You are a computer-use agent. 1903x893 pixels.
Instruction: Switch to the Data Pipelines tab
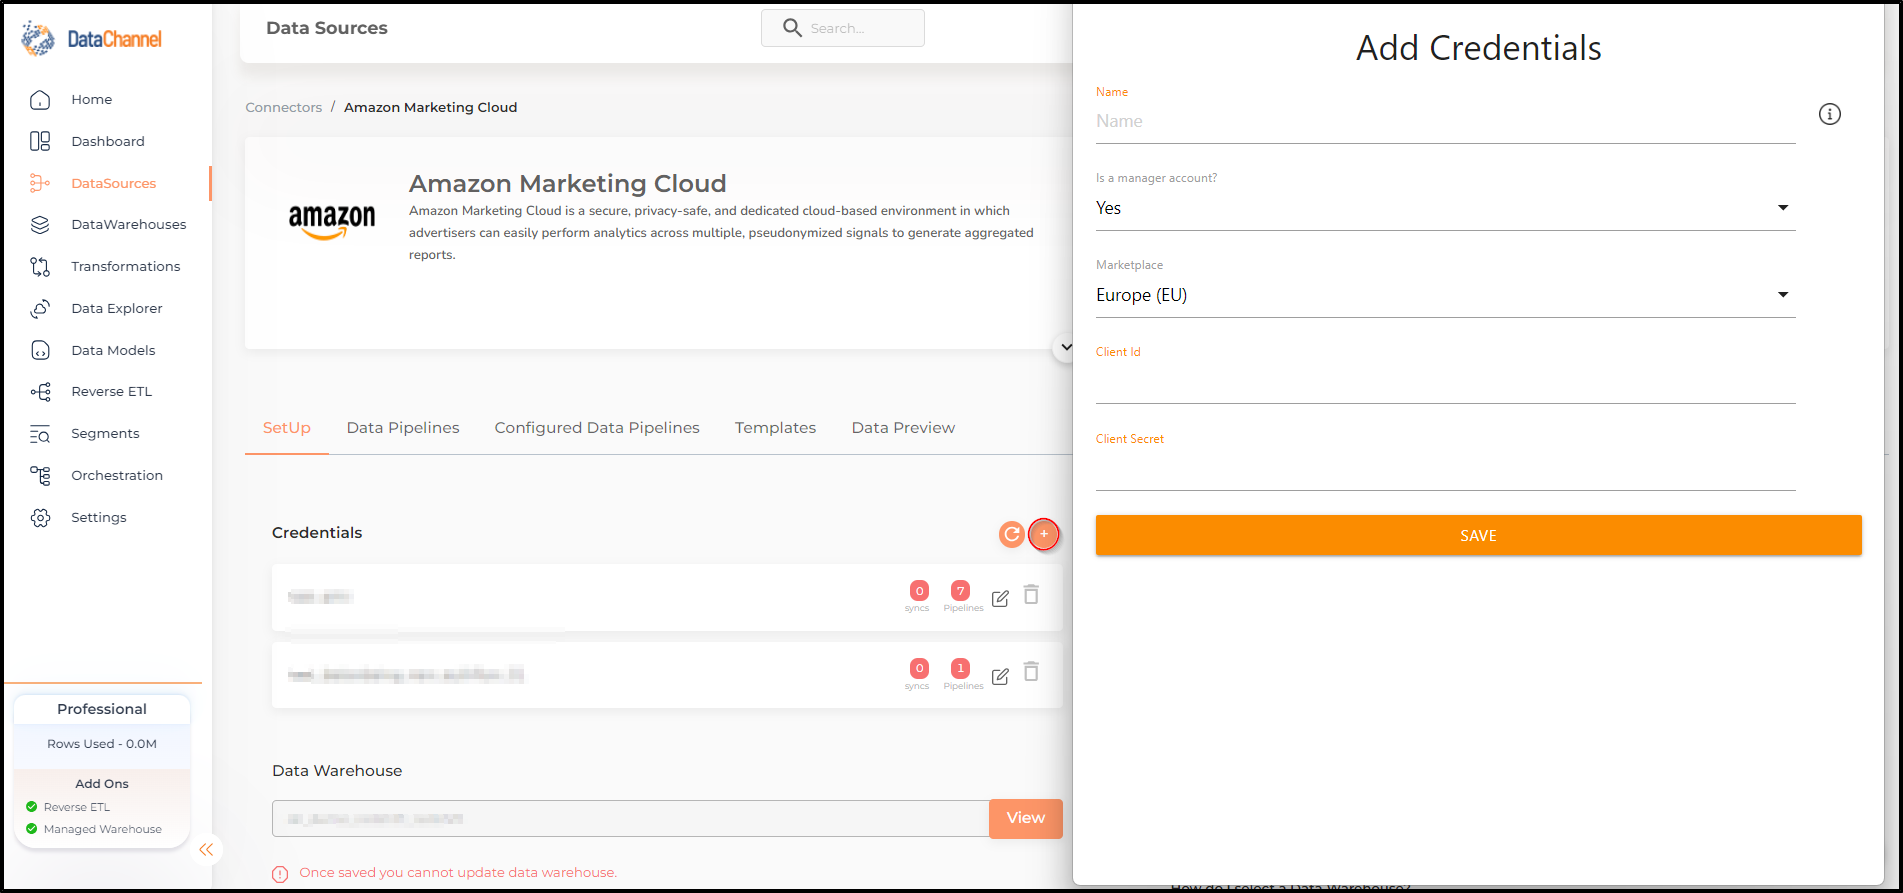[403, 428]
